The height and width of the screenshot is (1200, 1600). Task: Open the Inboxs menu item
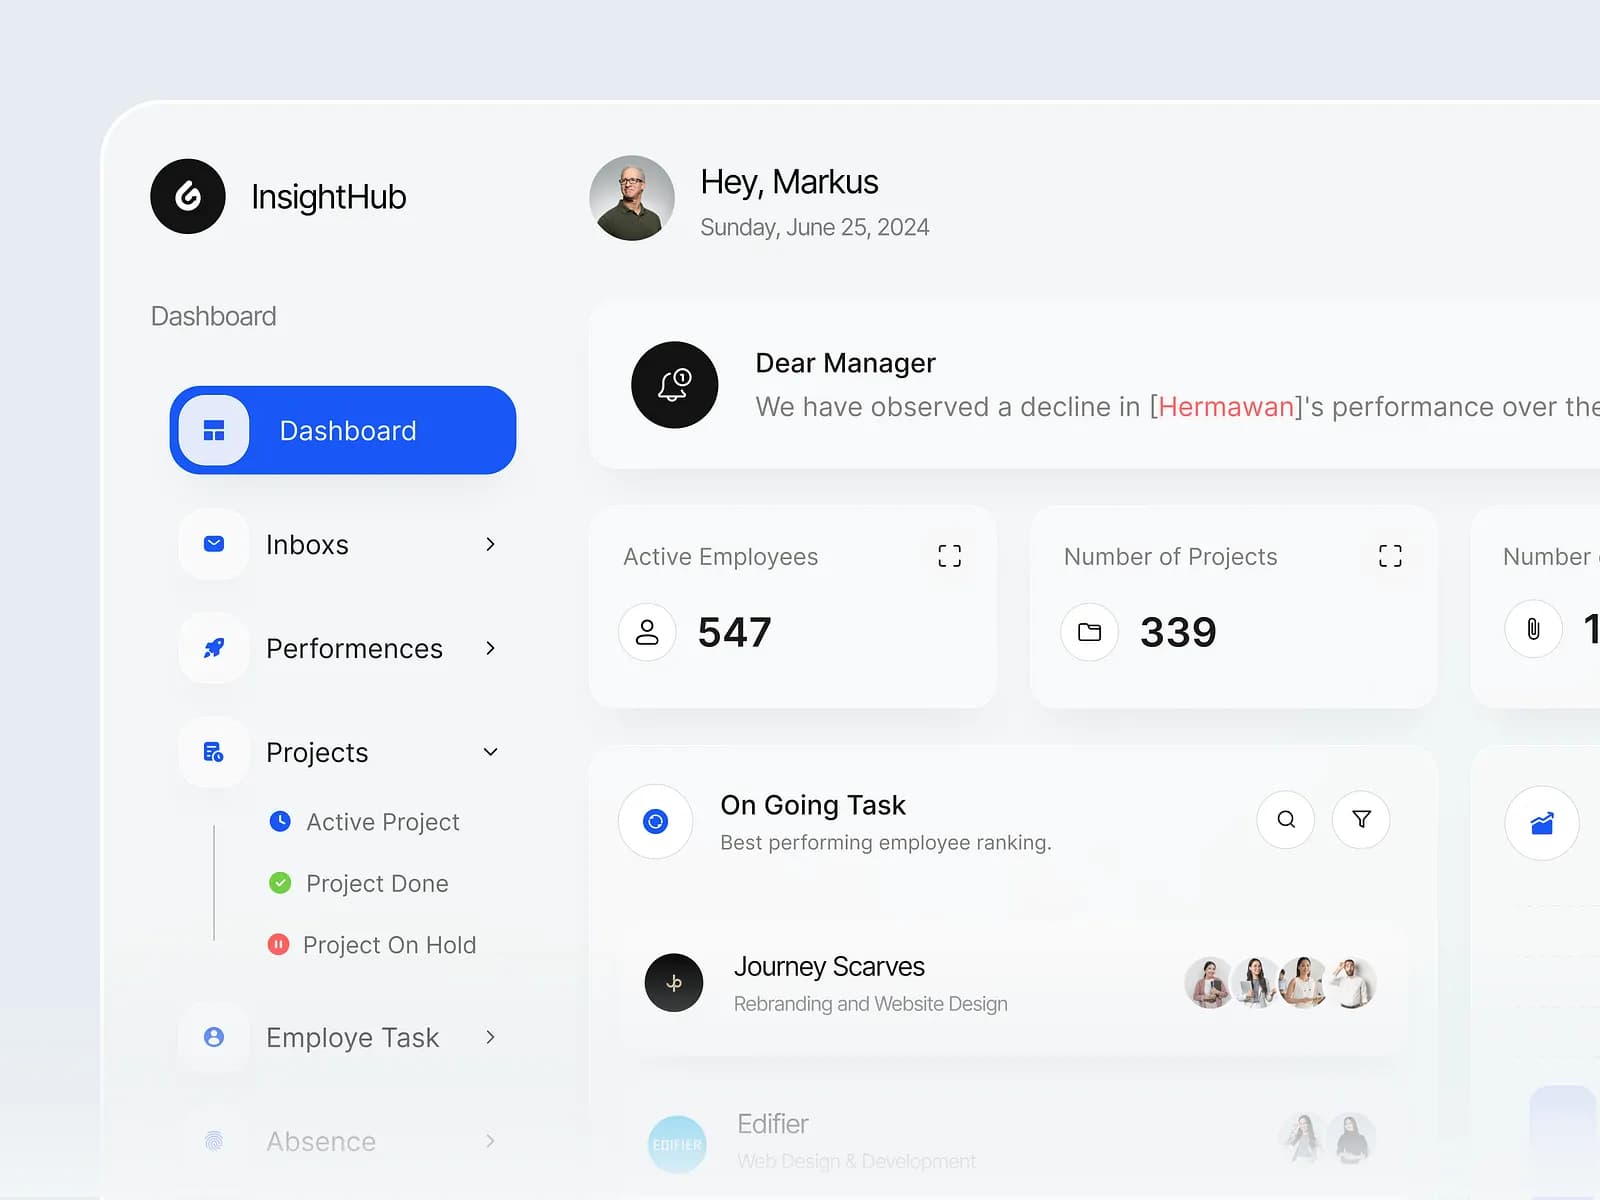click(343, 544)
